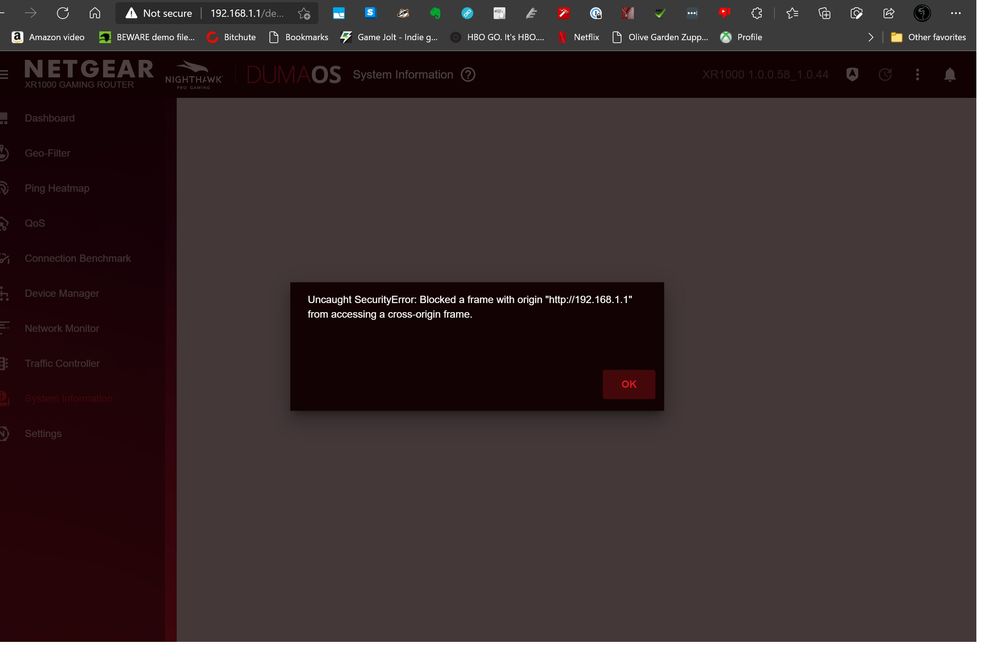Open Settings in the sidebar
Viewport: 999px width, 666px height.
point(43,433)
